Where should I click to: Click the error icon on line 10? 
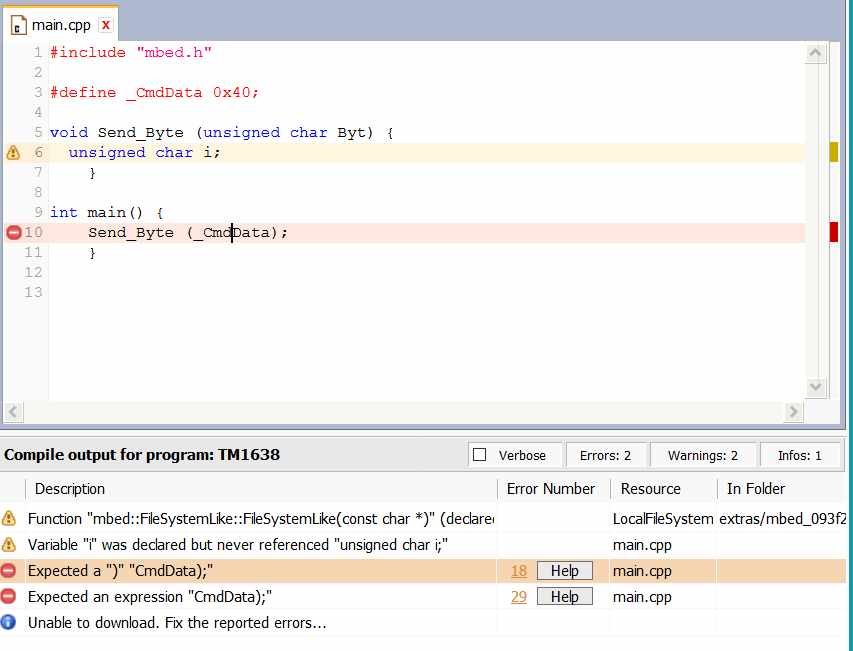point(14,233)
